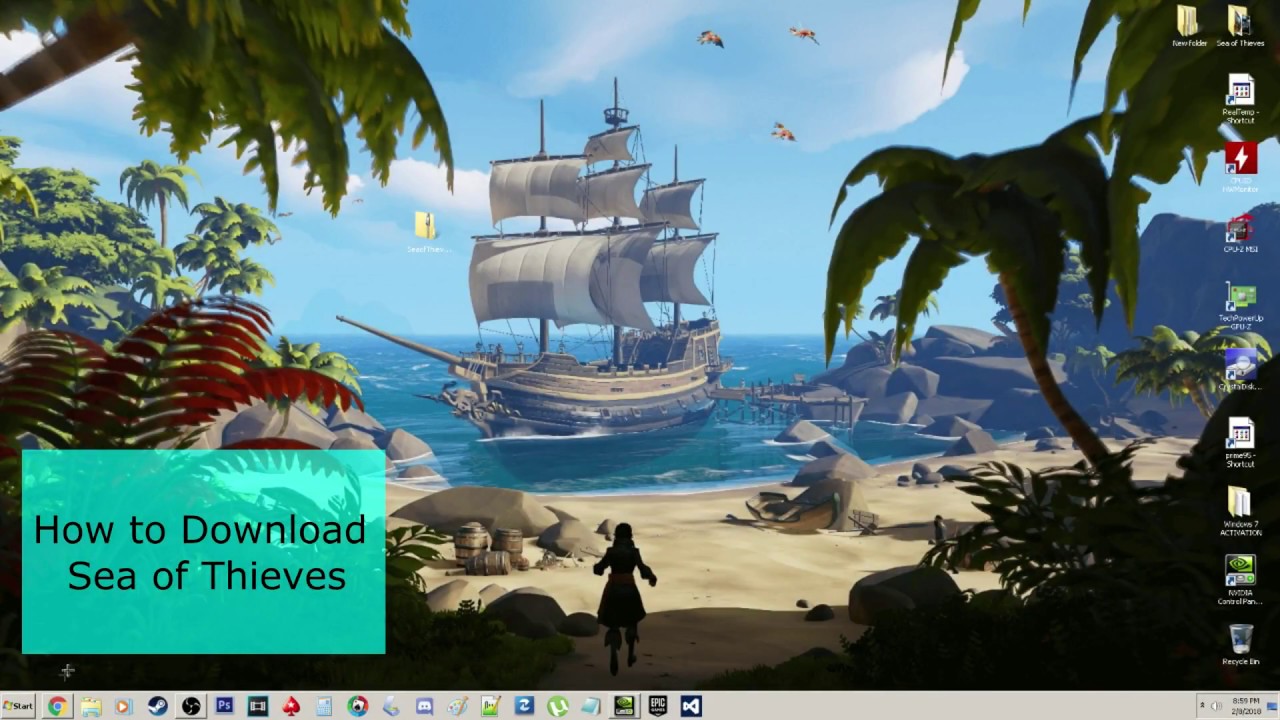Select the faded Sea of Thieves folder near the ship

pos(426,232)
